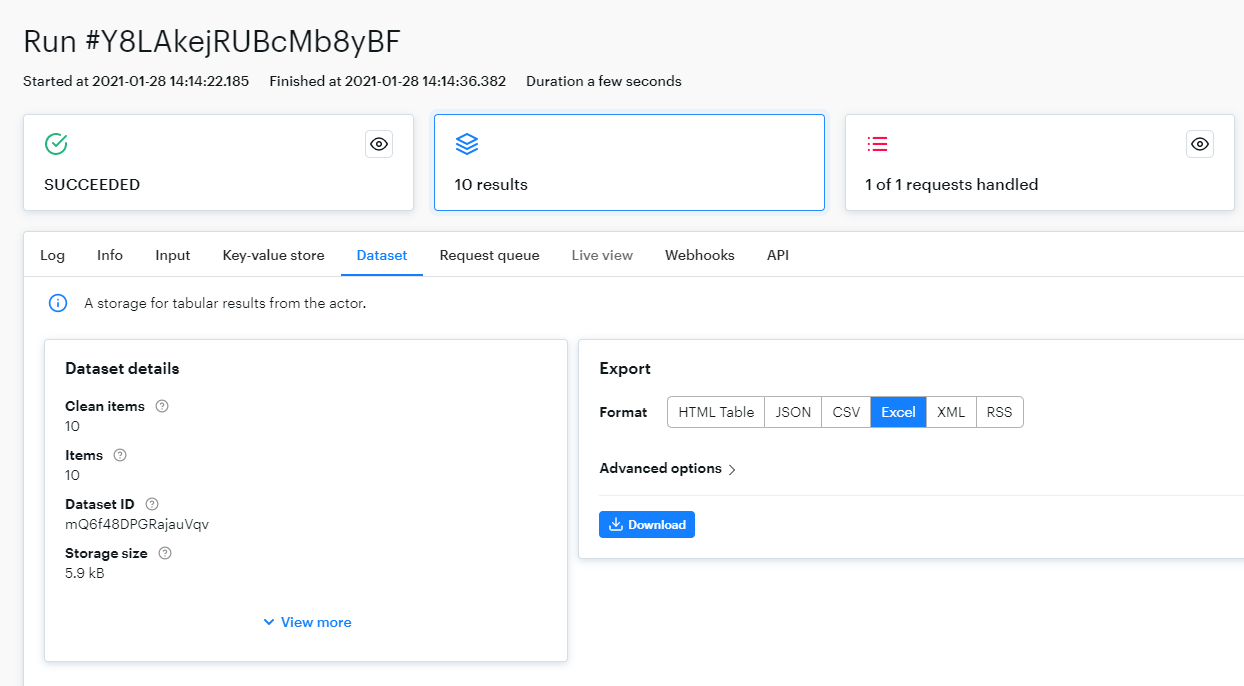This screenshot has height=686, width=1244.
Task: Click the blue layers icon above 10 results
Action: pos(467,144)
